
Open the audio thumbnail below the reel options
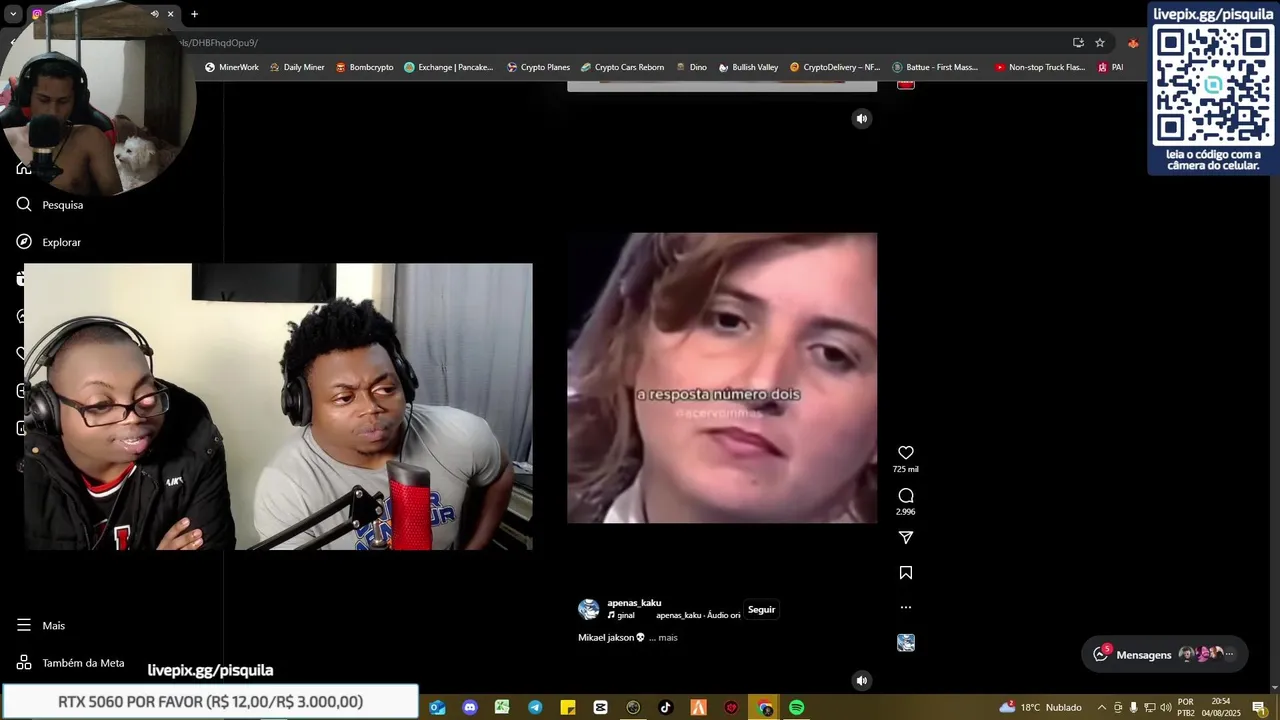[906, 643]
